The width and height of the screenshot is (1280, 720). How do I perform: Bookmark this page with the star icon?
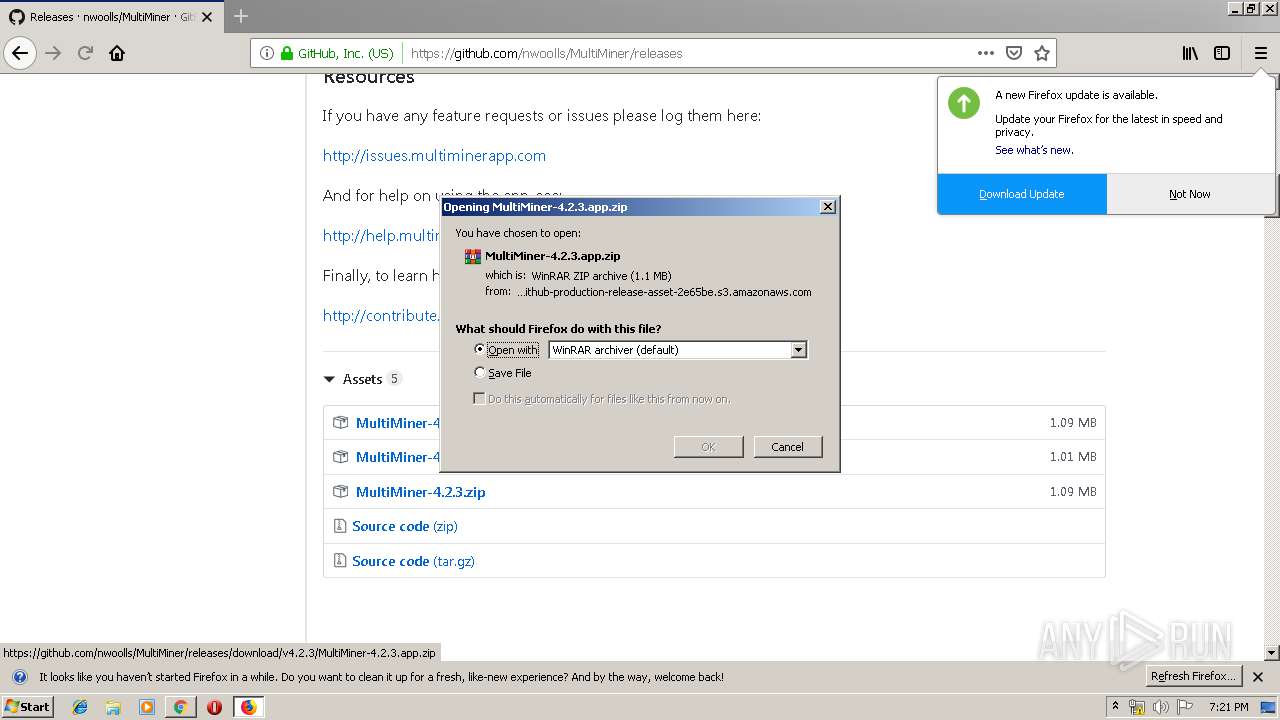pos(1042,53)
